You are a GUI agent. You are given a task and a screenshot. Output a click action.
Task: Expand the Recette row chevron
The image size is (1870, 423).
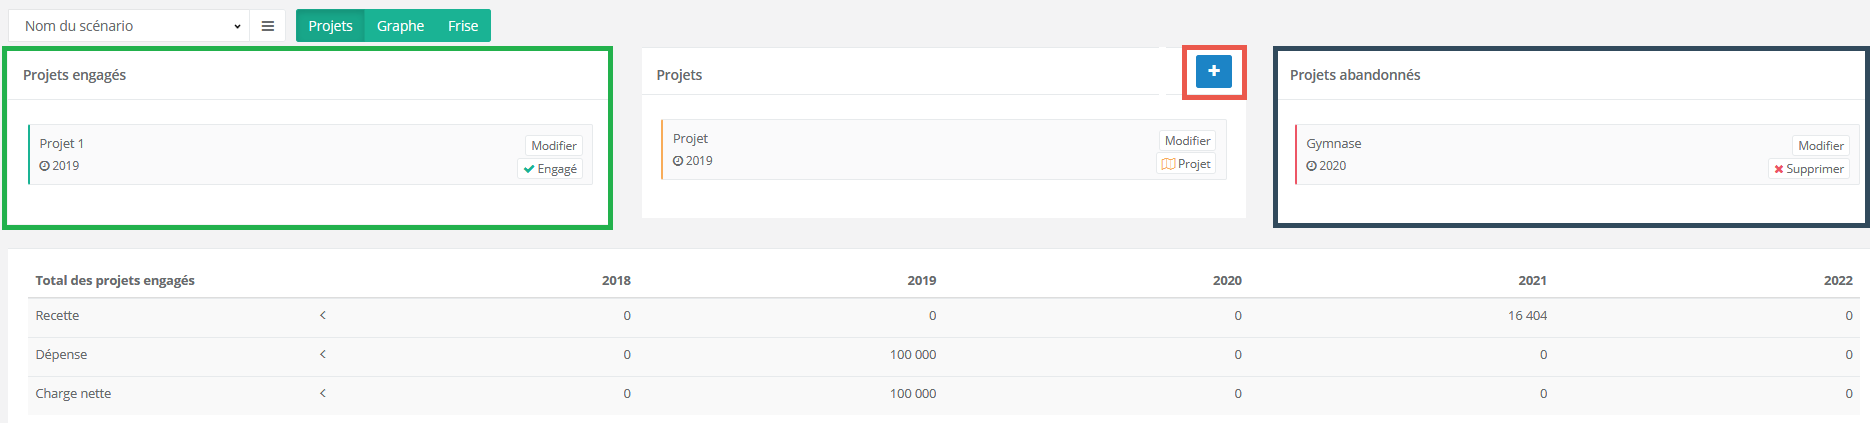tap(323, 315)
